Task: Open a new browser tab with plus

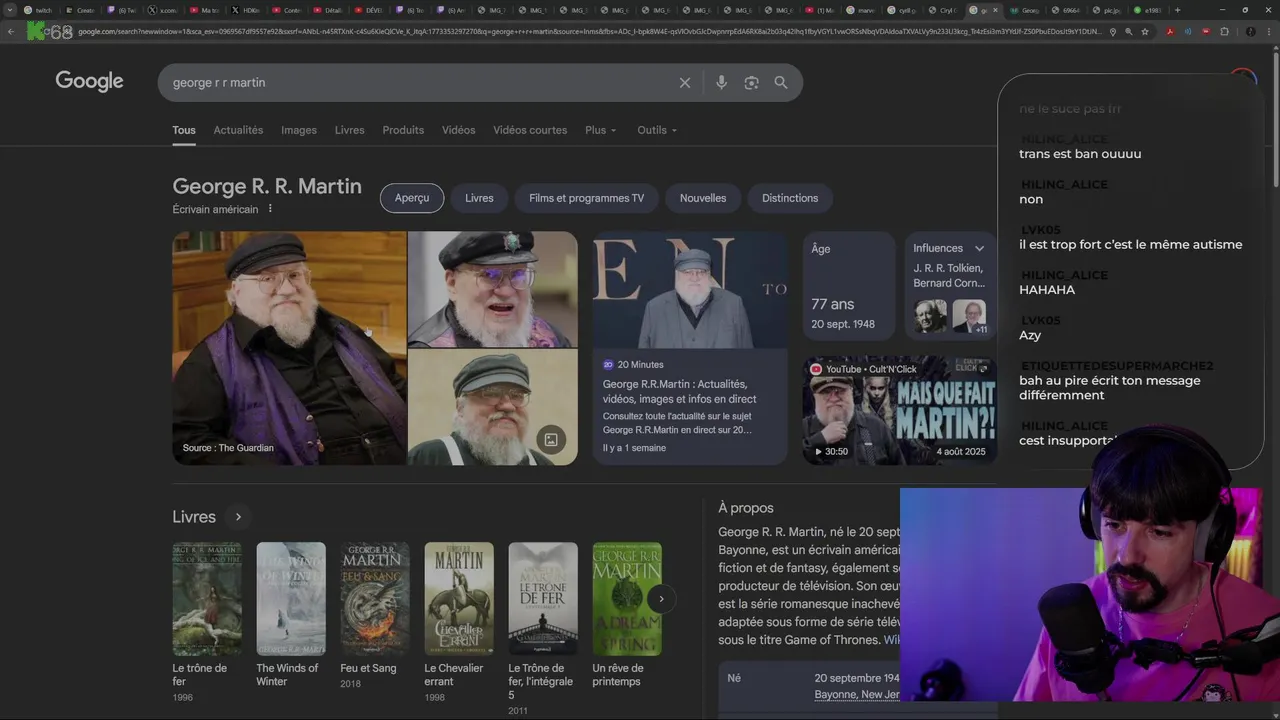Action: 1177,10
